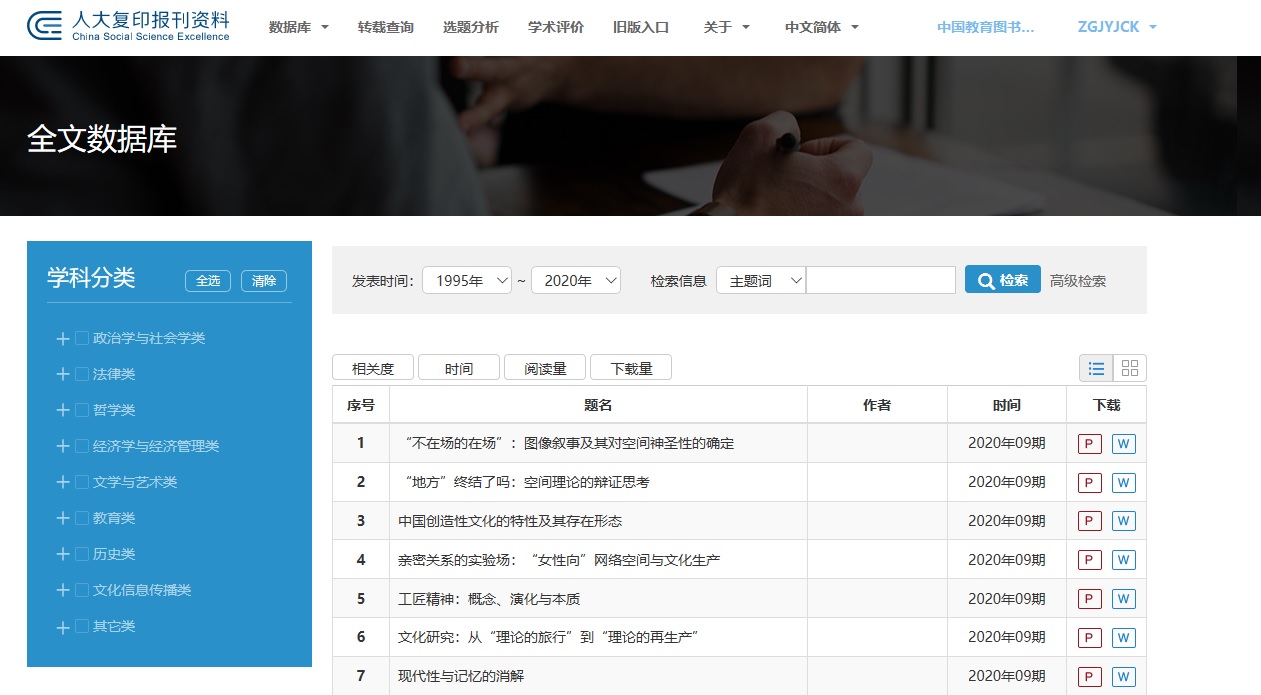Click the search keyword input box

click(x=880, y=281)
